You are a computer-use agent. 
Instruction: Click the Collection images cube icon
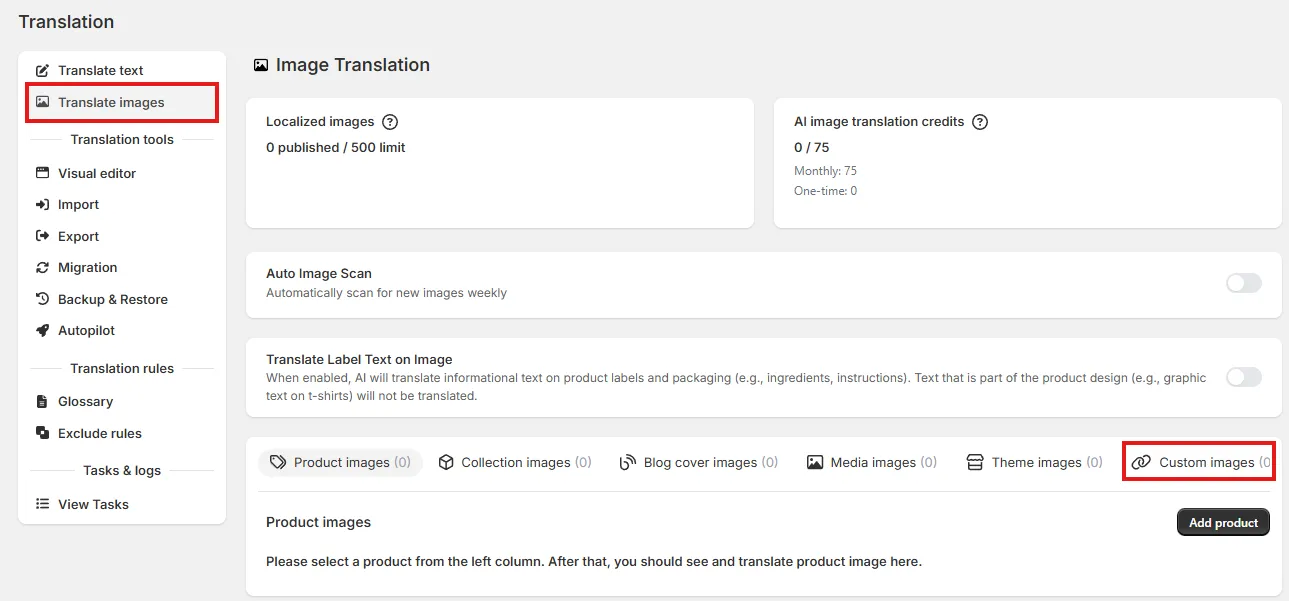click(x=446, y=462)
